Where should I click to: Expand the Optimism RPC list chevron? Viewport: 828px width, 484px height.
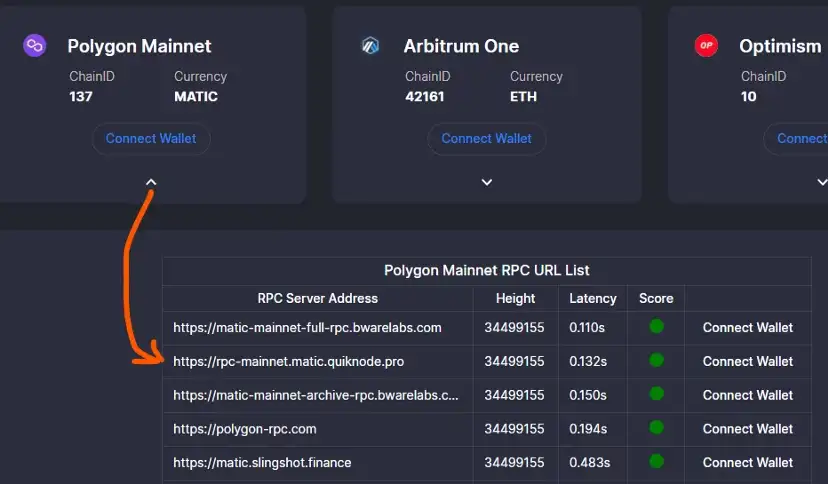click(x=821, y=182)
